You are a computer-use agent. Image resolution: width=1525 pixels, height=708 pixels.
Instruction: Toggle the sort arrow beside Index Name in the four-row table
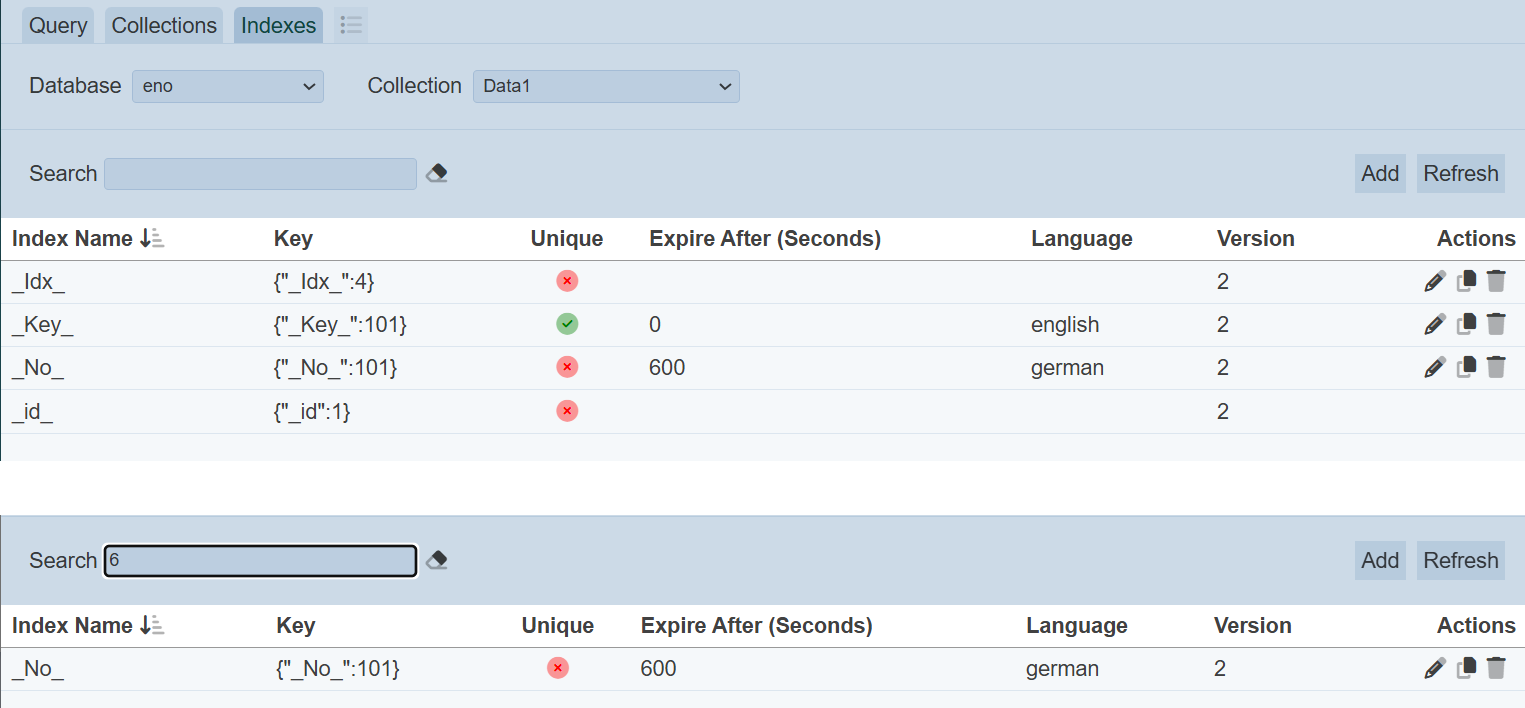(x=153, y=239)
